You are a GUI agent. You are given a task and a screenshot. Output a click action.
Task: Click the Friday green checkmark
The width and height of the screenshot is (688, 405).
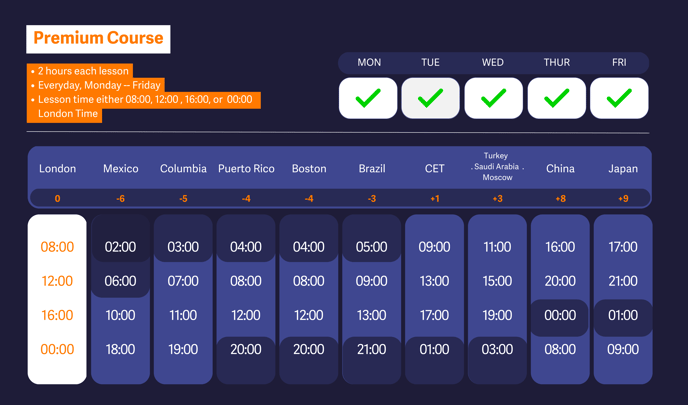tap(619, 98)
